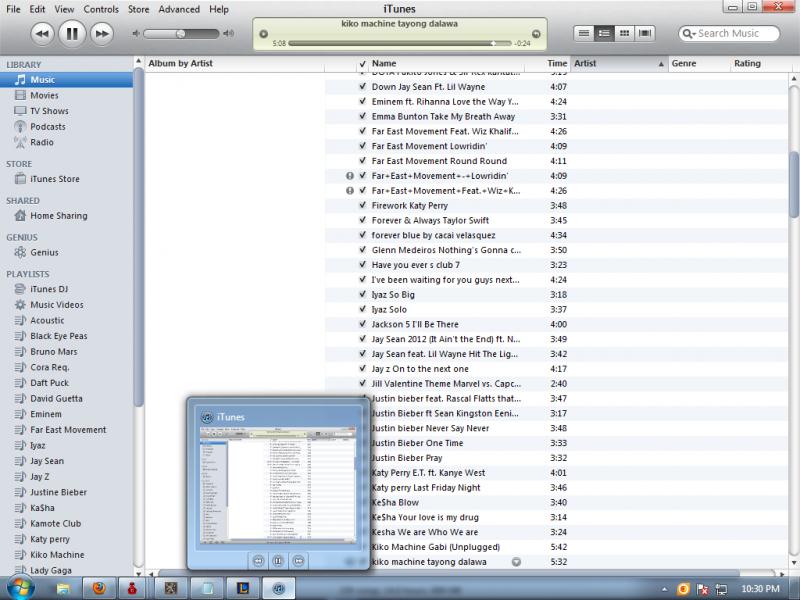Adjust the volume slider knob
The height and width of the screenshot is (600, 800).
[181, 33]
